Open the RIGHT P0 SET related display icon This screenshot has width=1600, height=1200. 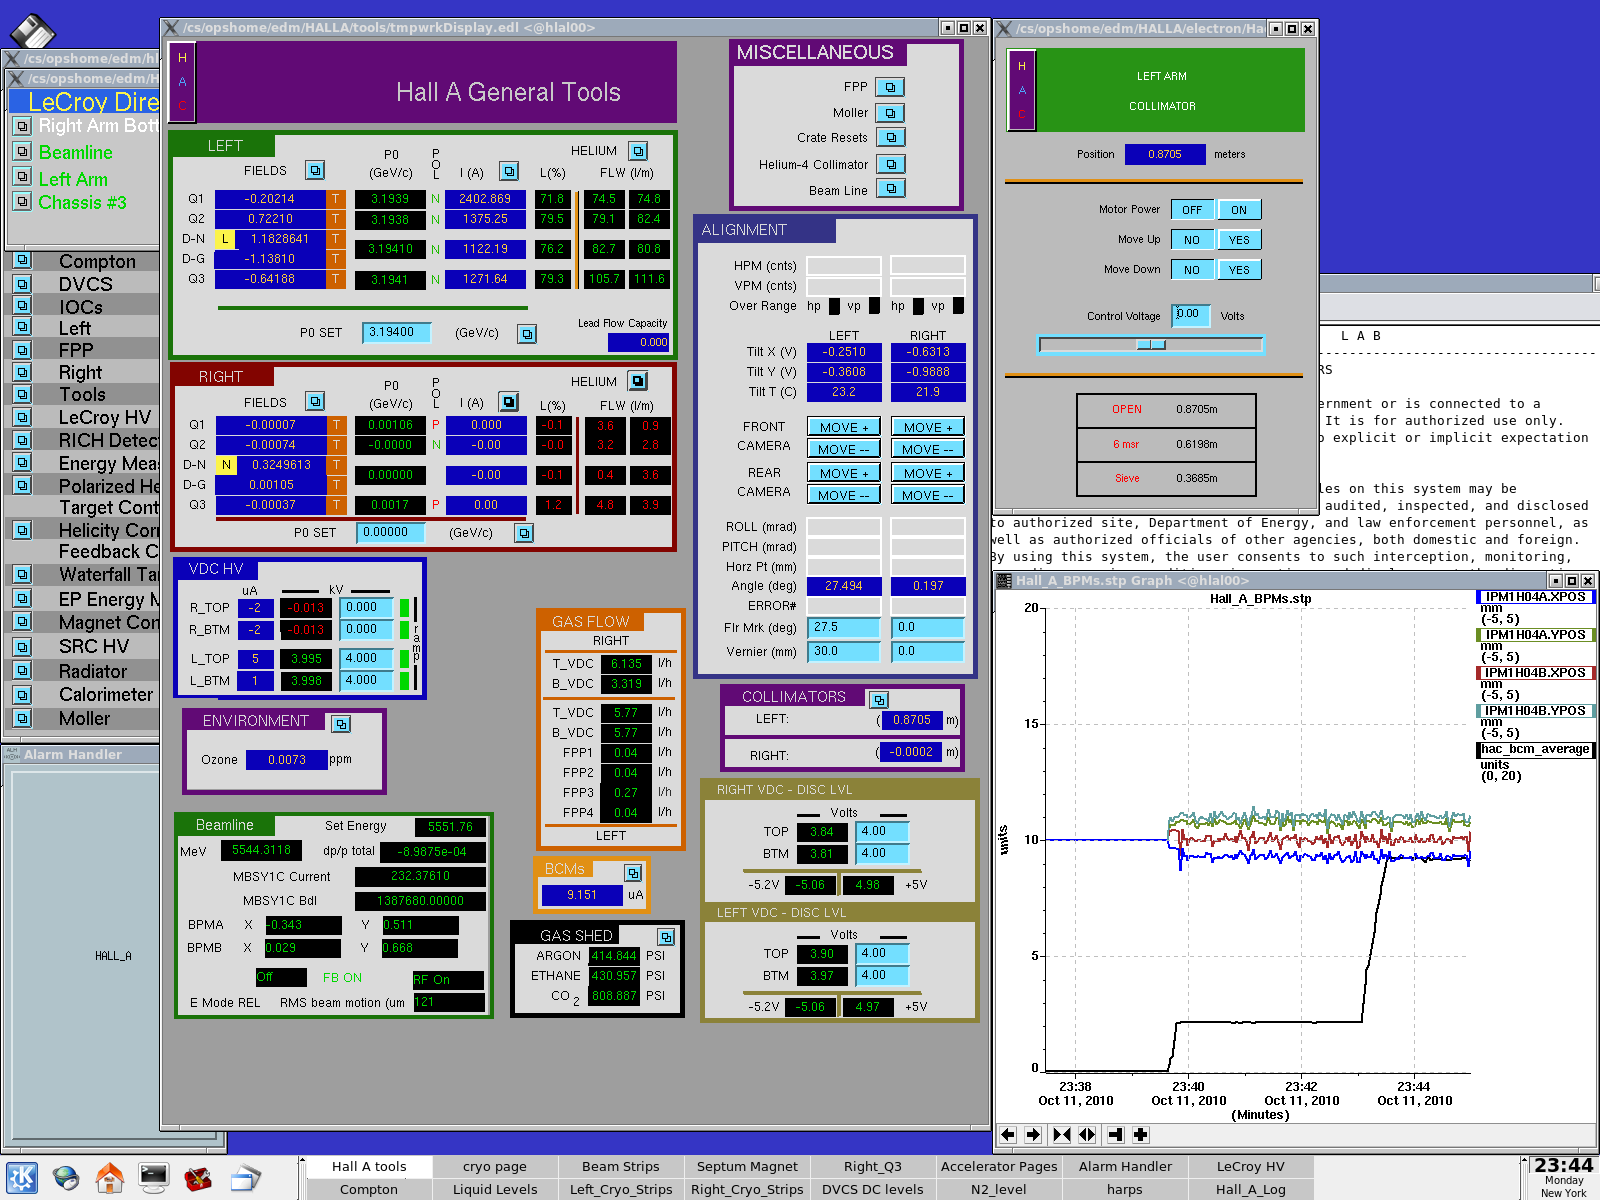pyautogui.click(x=524, y=533)
